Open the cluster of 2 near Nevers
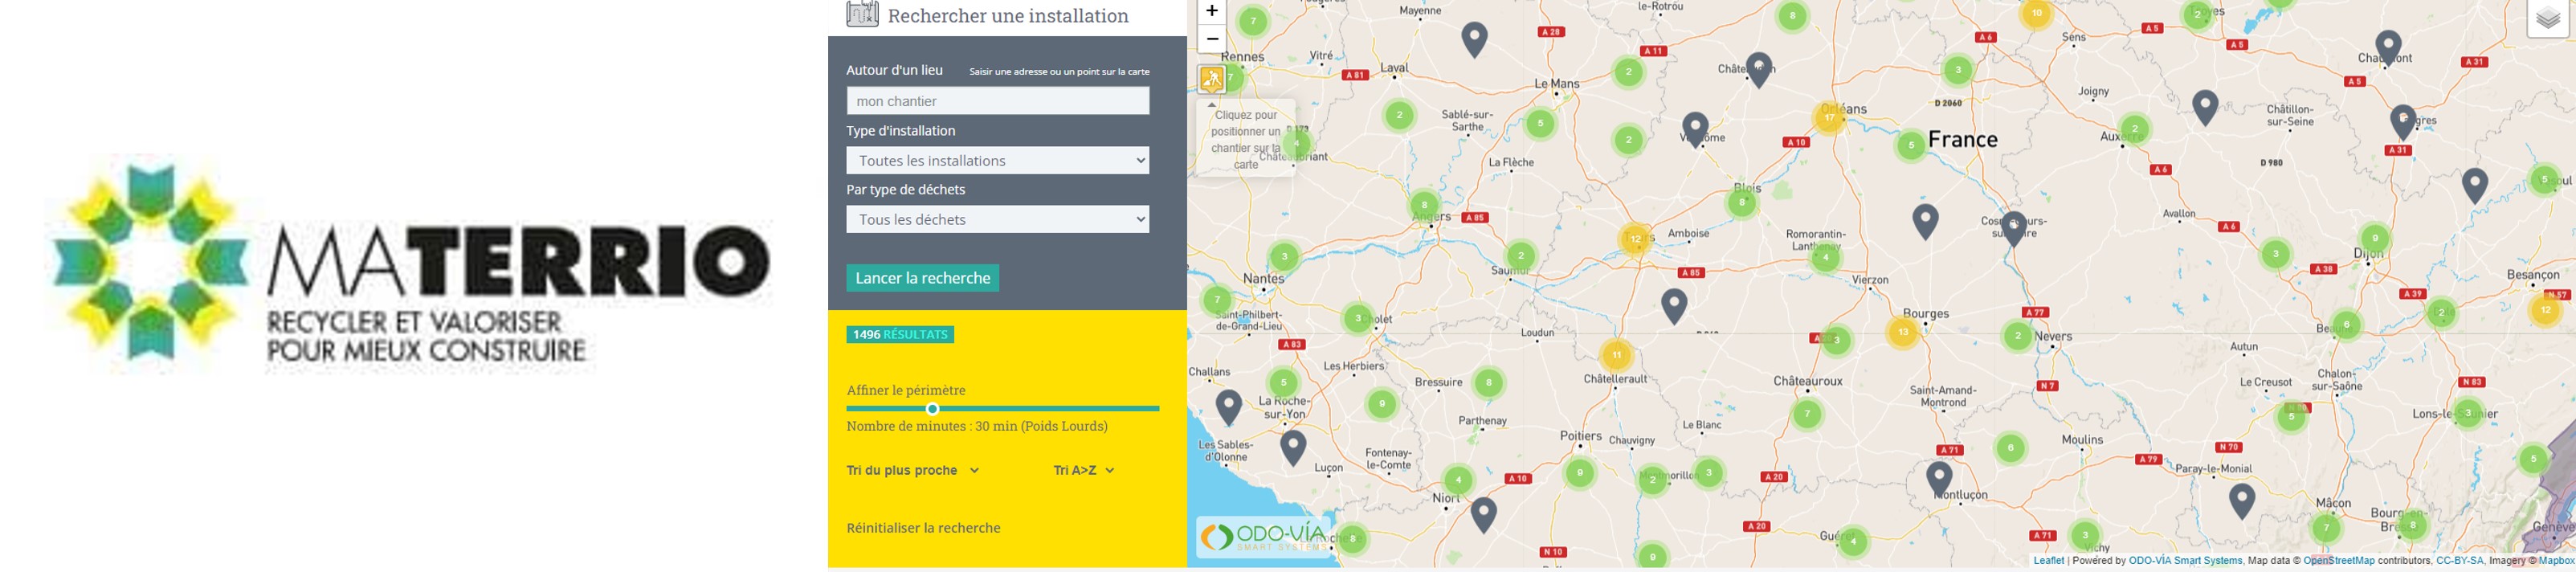This screenshot has width=2576, height=572. [2018, 336]
